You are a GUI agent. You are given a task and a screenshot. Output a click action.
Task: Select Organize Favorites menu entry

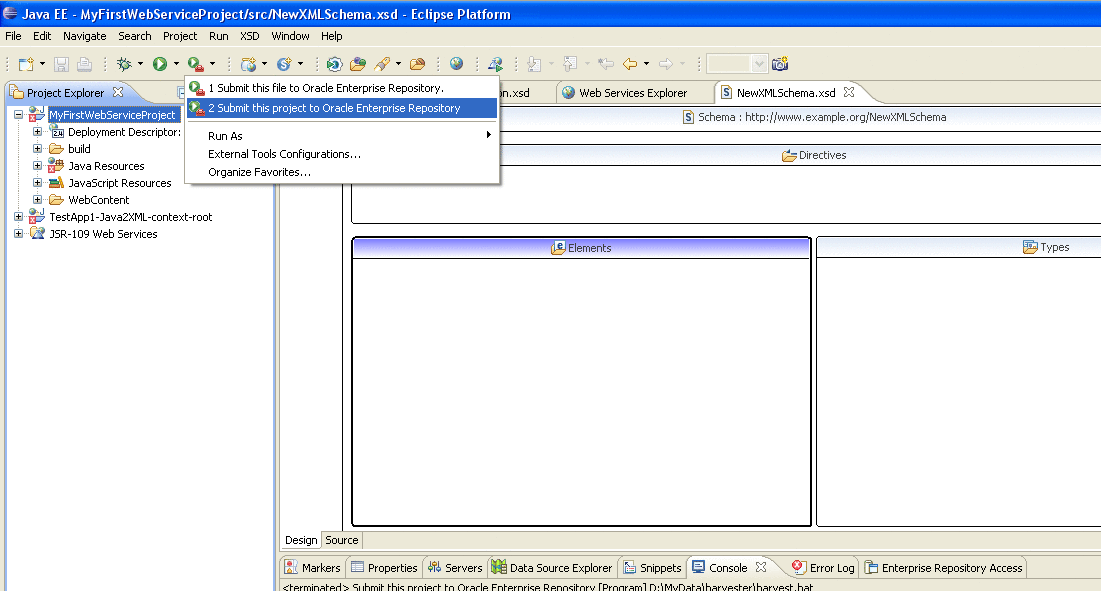click(x=343, y=172)
